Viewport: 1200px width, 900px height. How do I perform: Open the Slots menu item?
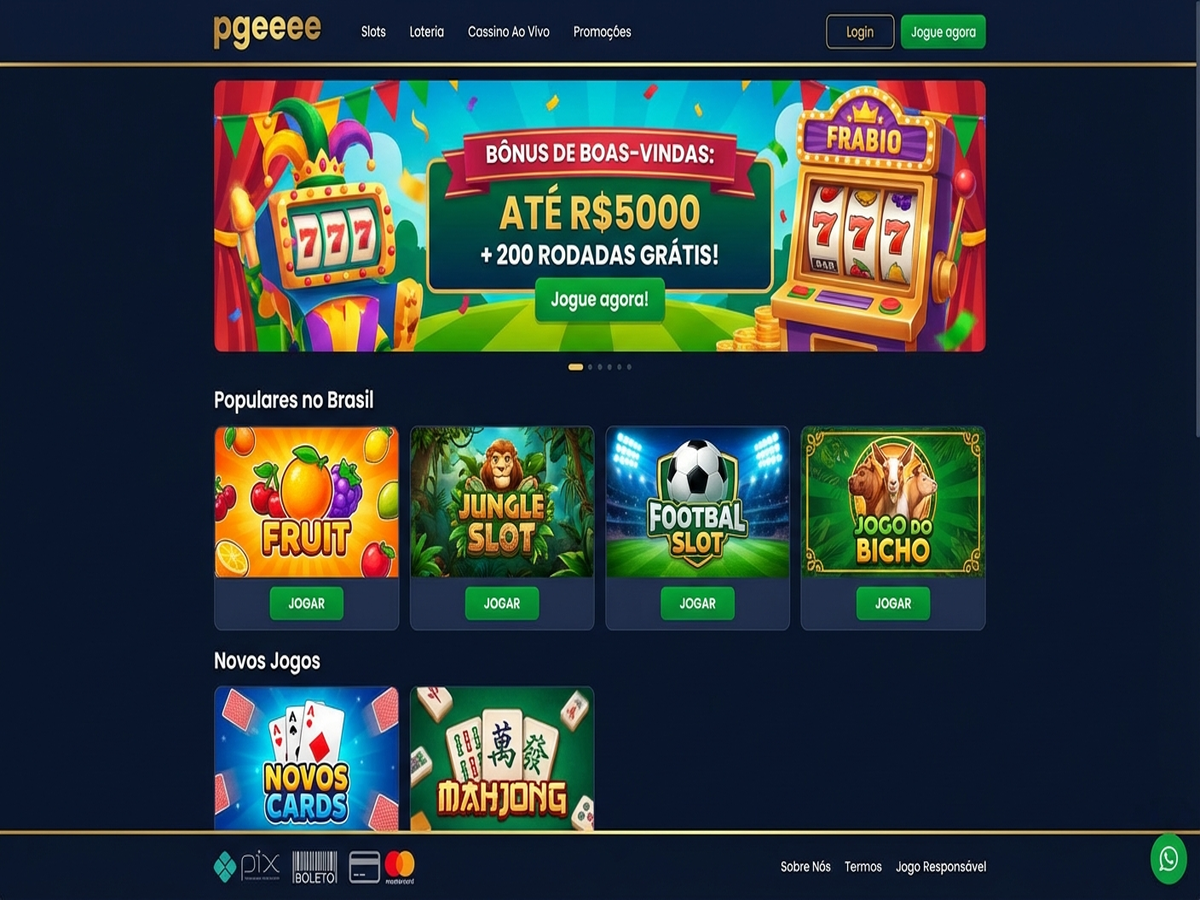(373, 32)
